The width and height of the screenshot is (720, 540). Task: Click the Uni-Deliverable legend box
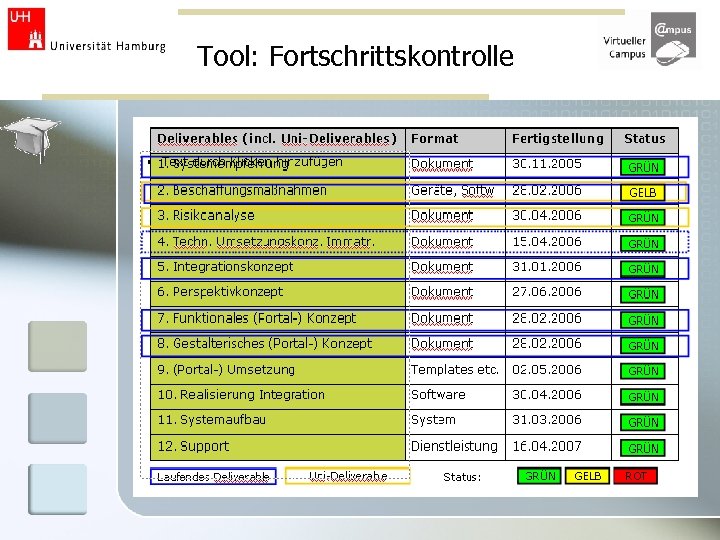click(347, 476)
